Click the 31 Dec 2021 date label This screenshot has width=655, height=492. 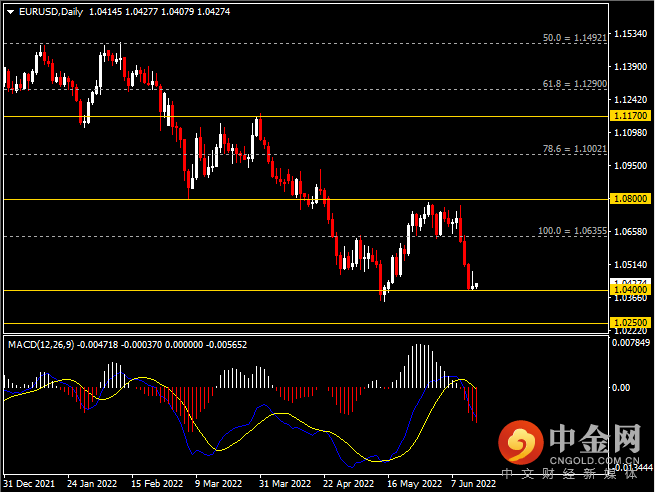tap(29, 484)
